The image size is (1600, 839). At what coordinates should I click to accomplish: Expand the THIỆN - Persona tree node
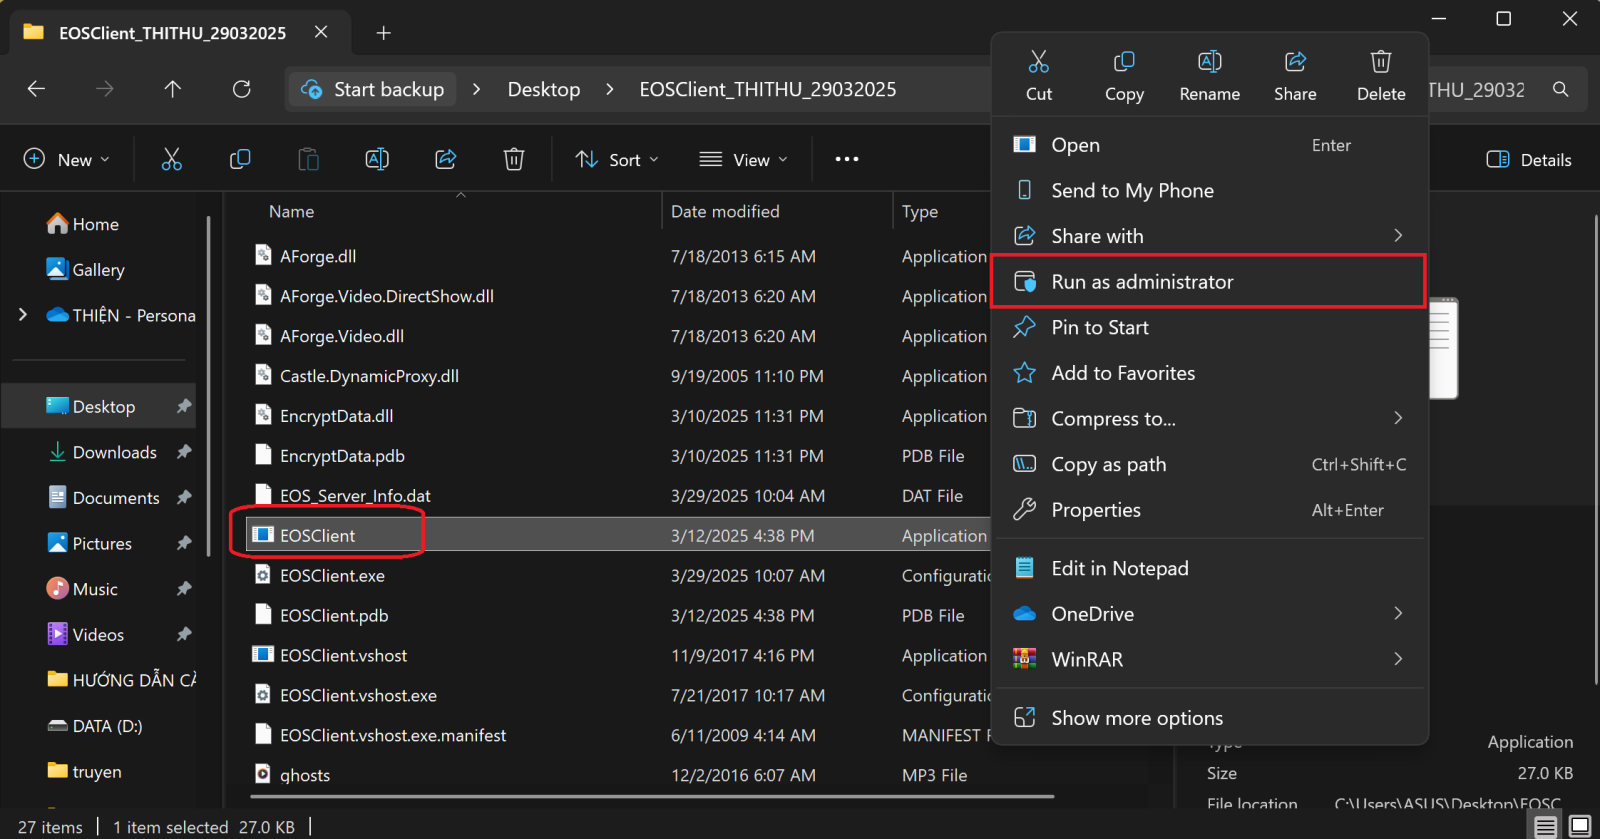coord(23,315)
